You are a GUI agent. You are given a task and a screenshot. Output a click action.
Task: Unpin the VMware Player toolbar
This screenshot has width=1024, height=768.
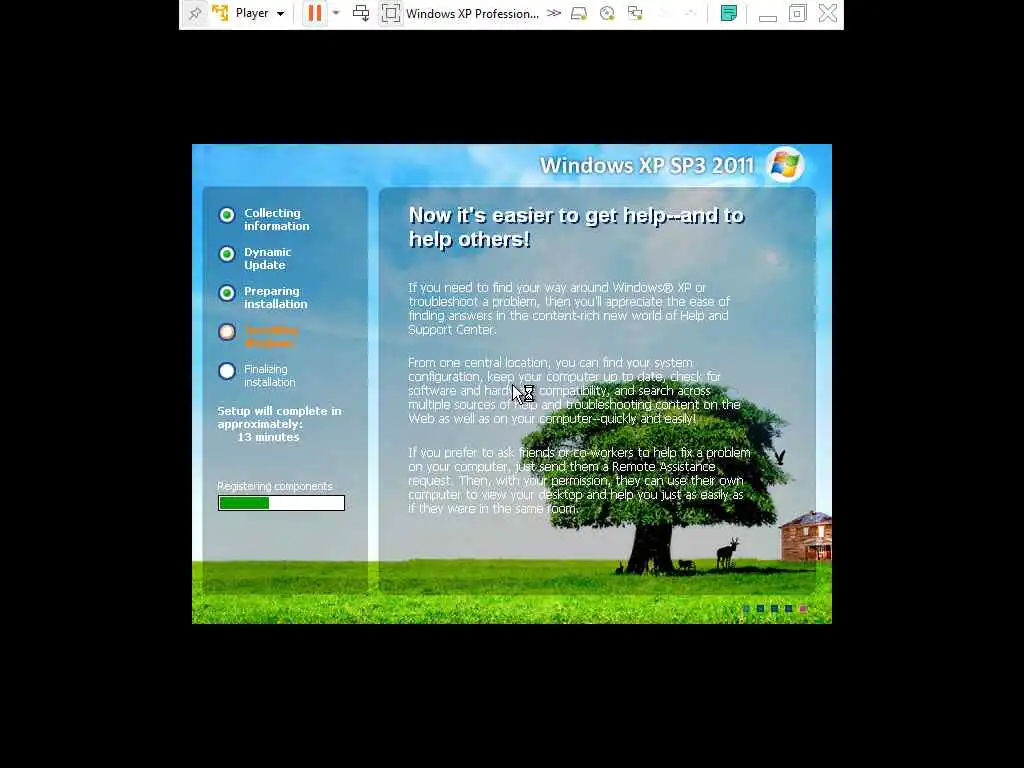pyautogui.click(x=195, y=13)
